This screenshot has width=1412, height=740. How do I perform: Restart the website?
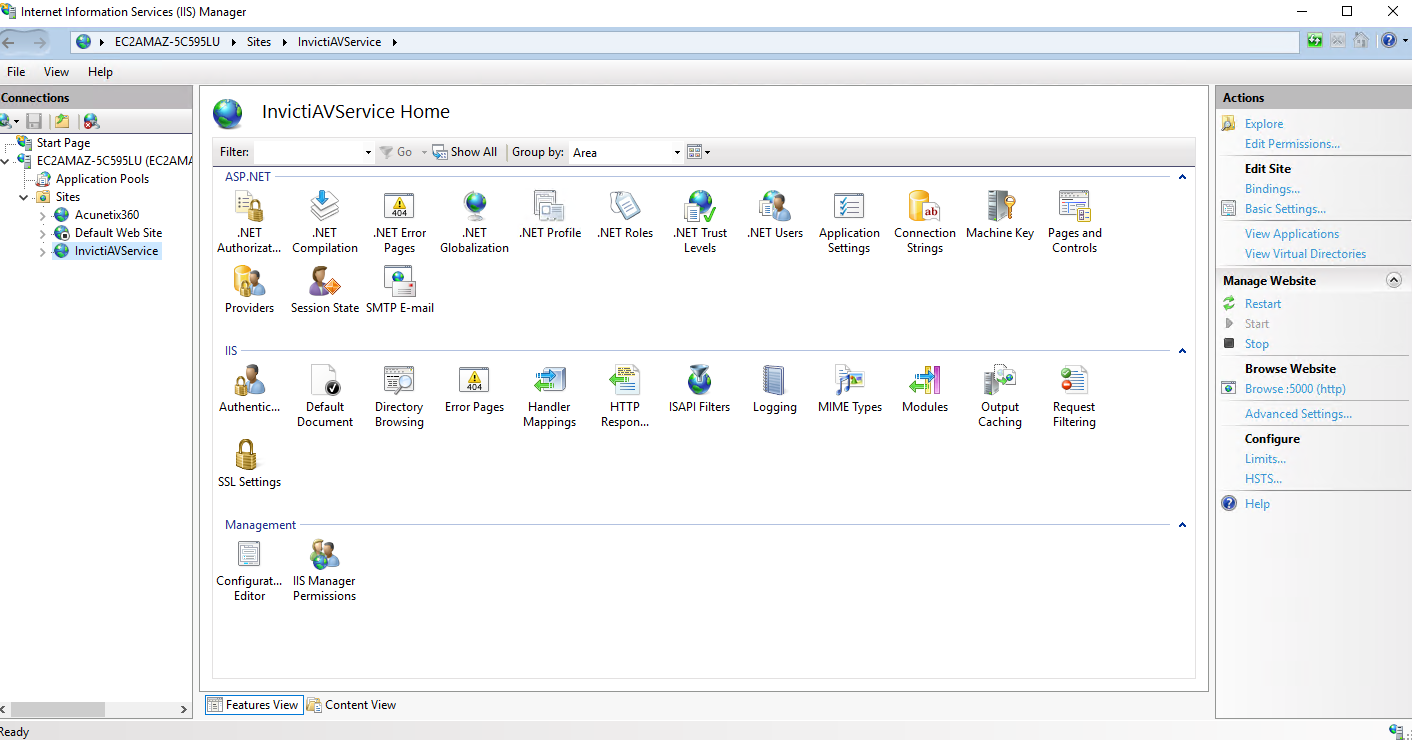(1263, 304)
